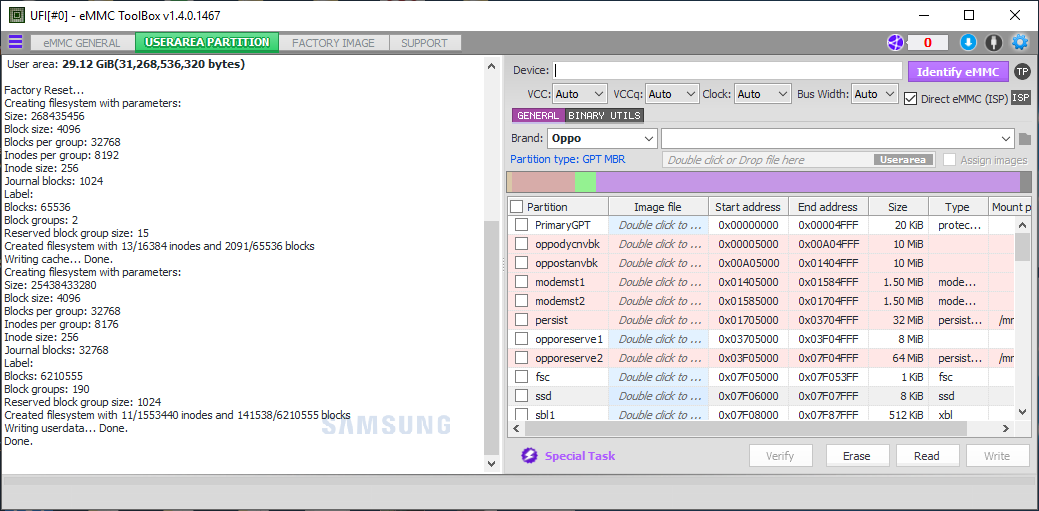Check the oppodycnvbk partition checkbox

[x=521, y=244]
